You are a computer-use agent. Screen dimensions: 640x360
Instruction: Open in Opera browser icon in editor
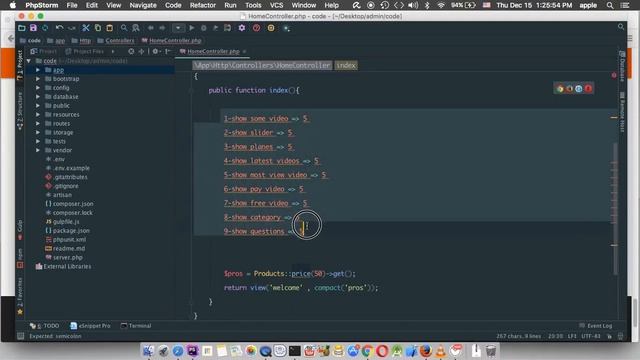(x=588, y=89)
